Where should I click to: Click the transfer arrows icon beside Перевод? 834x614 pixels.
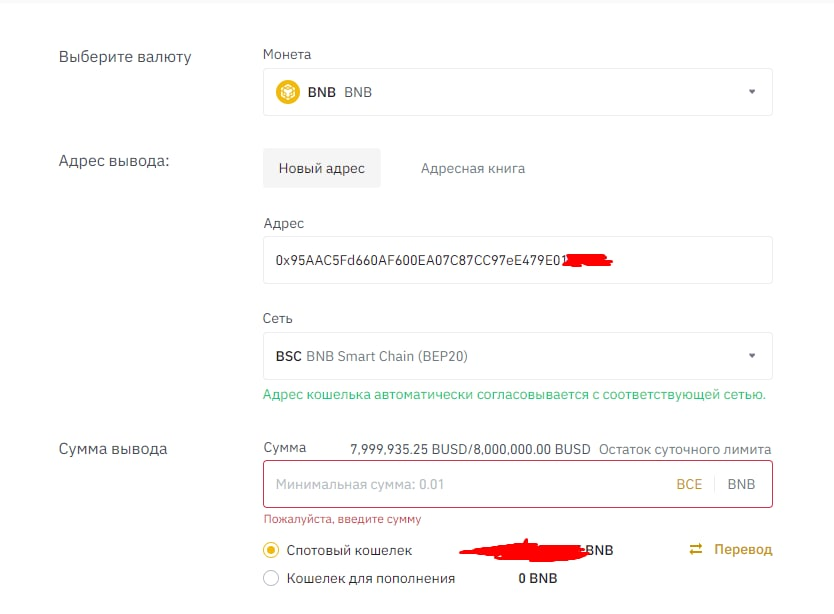[696, 549]
